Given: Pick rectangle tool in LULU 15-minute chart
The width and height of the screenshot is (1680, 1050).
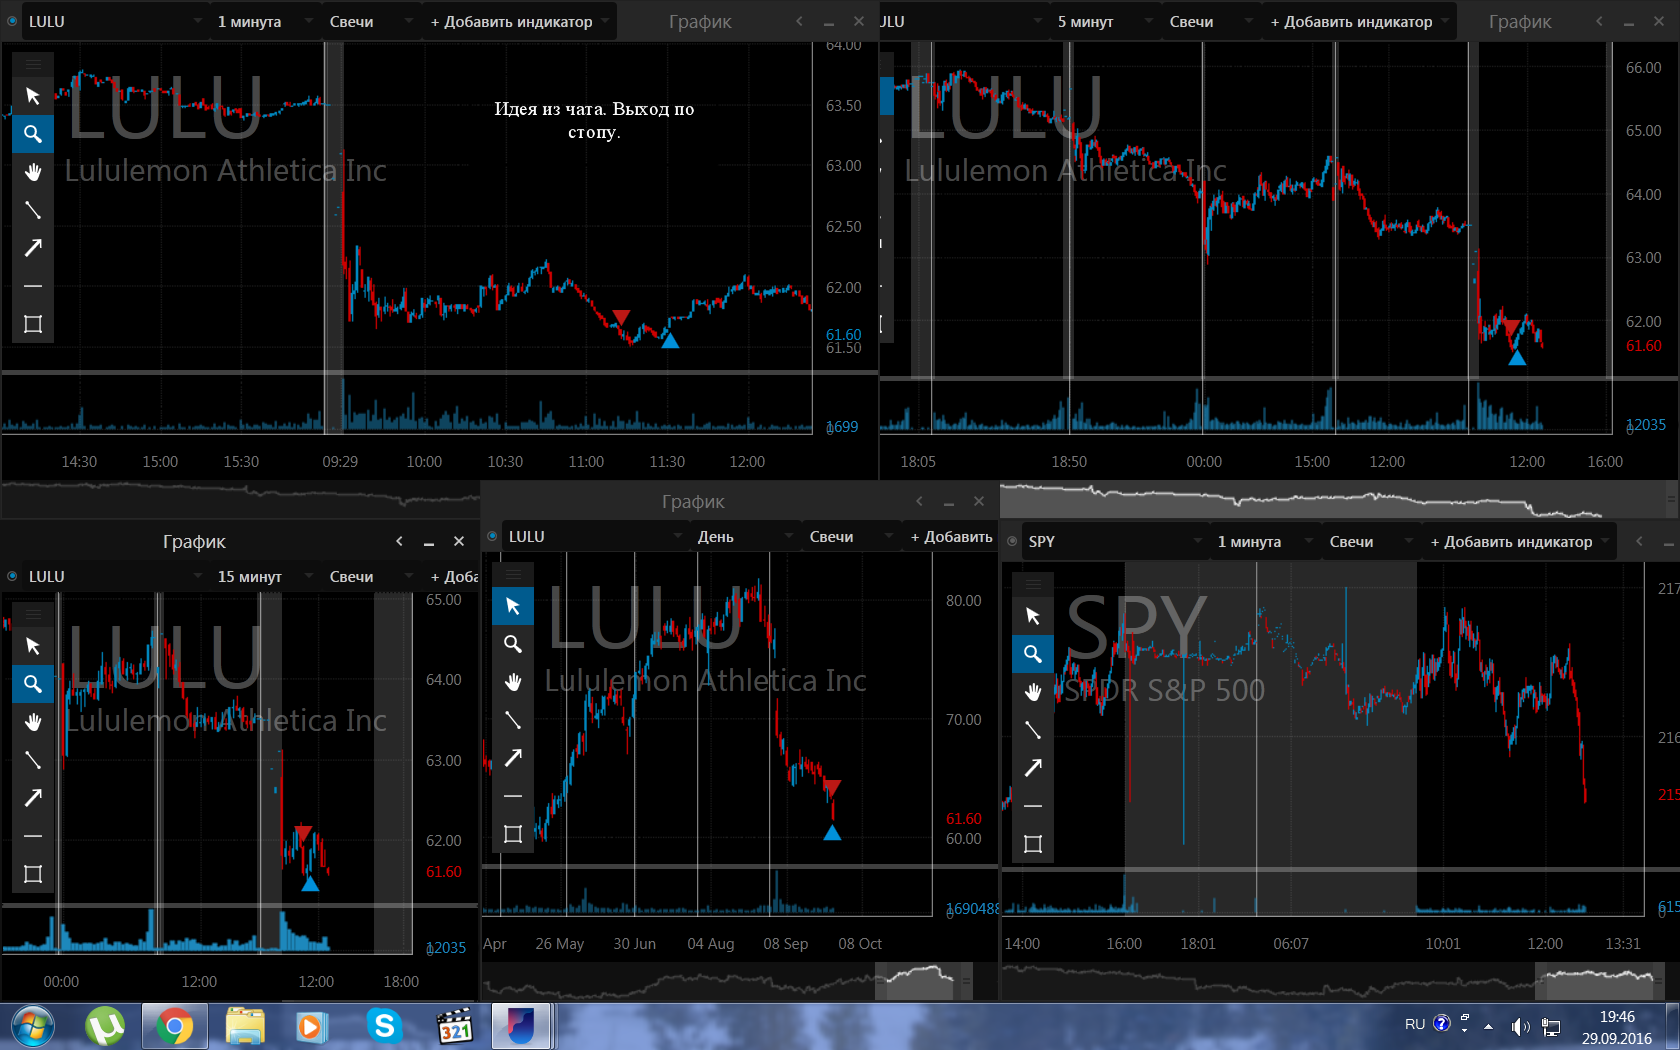Looking at the screenshot, I should pos(33,874).
